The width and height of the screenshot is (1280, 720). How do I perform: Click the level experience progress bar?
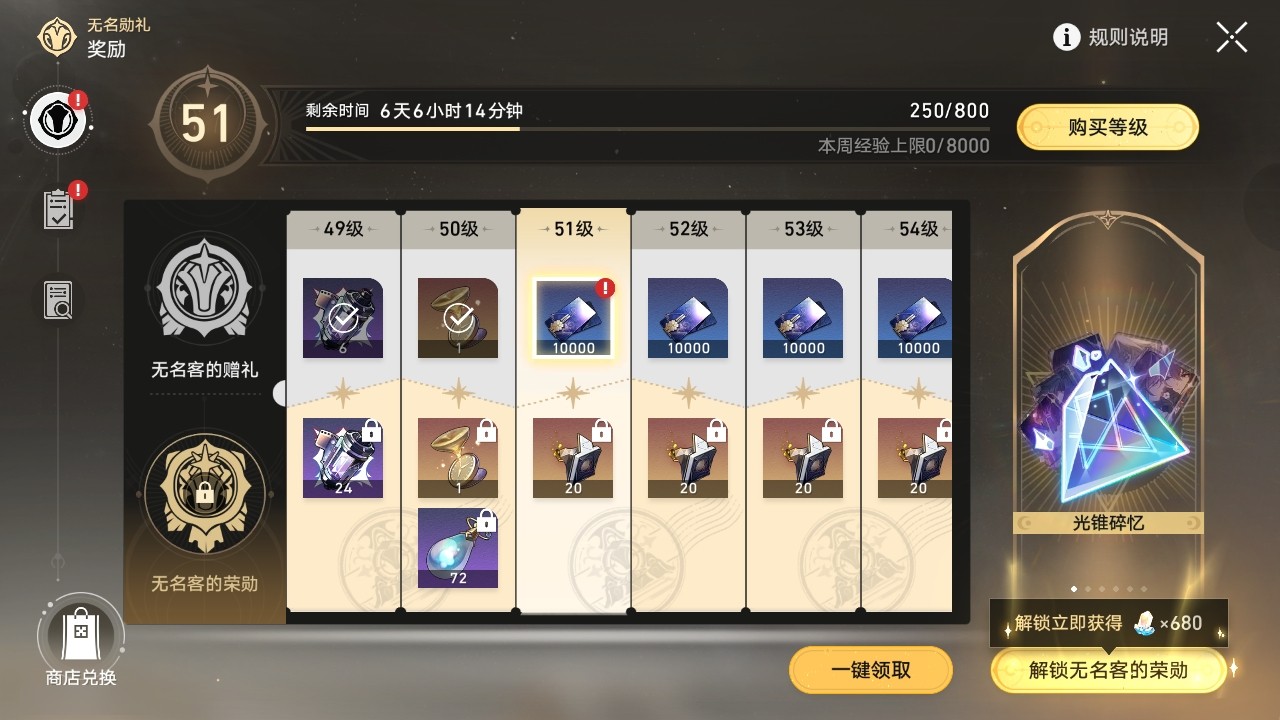648,128
